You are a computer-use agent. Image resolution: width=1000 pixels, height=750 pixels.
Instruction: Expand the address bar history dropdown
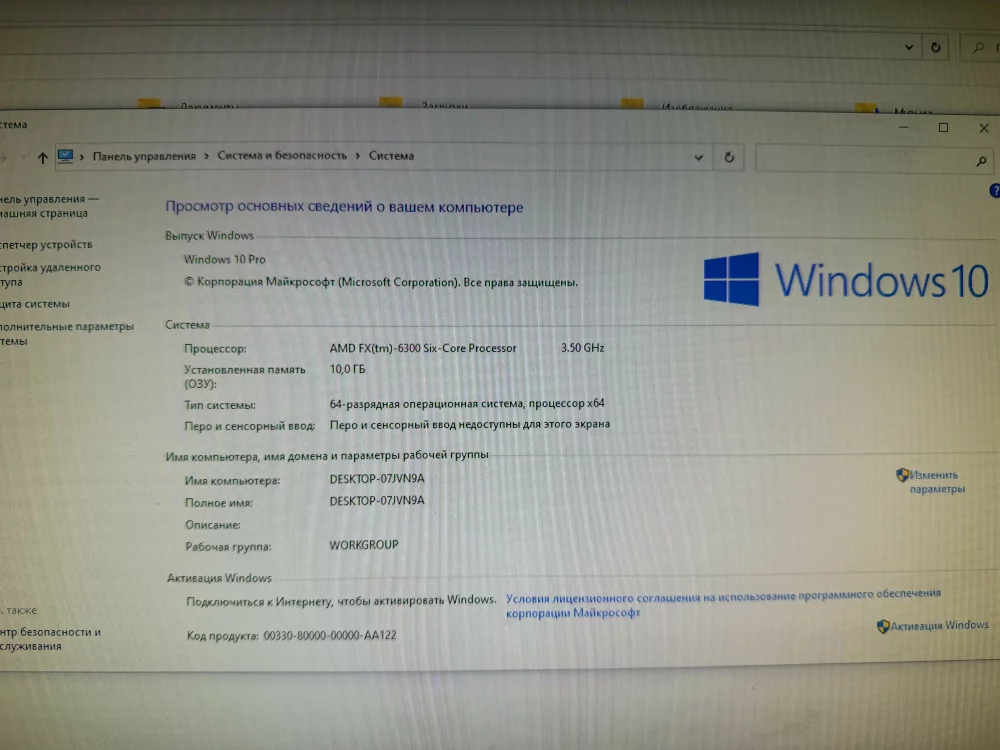[699, 157]
